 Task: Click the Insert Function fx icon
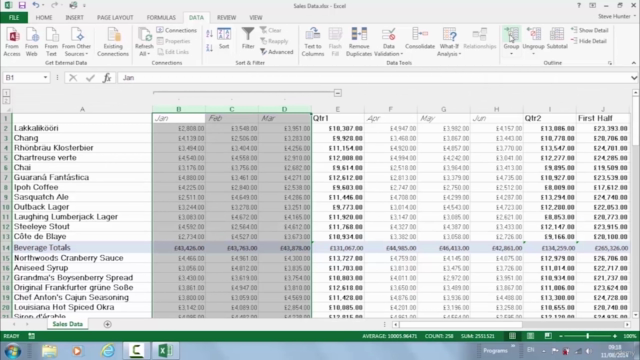pos(107,78)
